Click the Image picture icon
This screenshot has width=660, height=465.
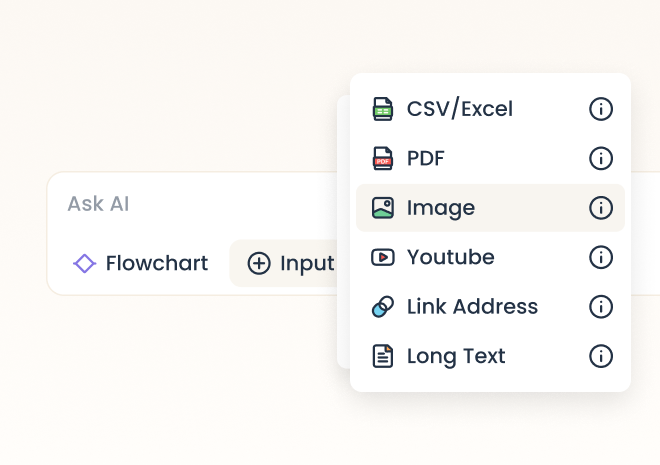[383, 208]
